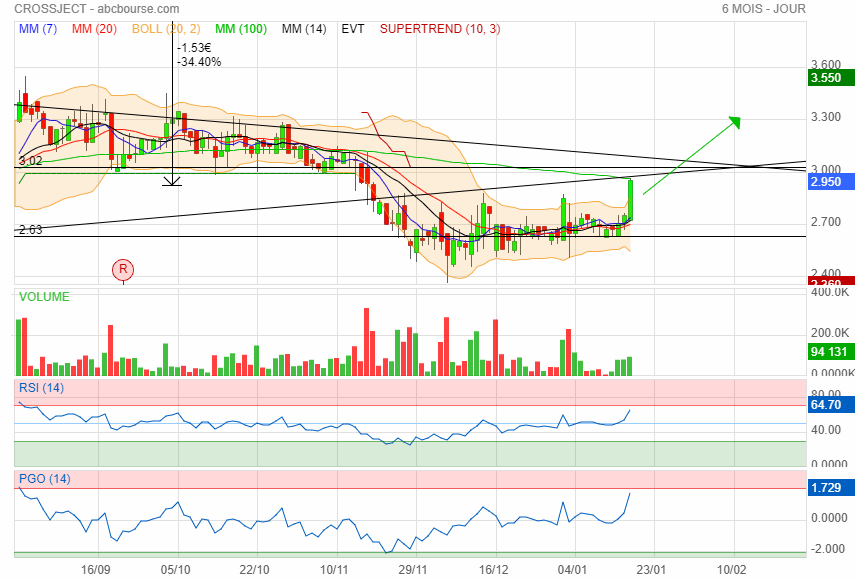Click the 2.63 support level label
The width and height of the screenshot is (855, 580).
[30, 229]
